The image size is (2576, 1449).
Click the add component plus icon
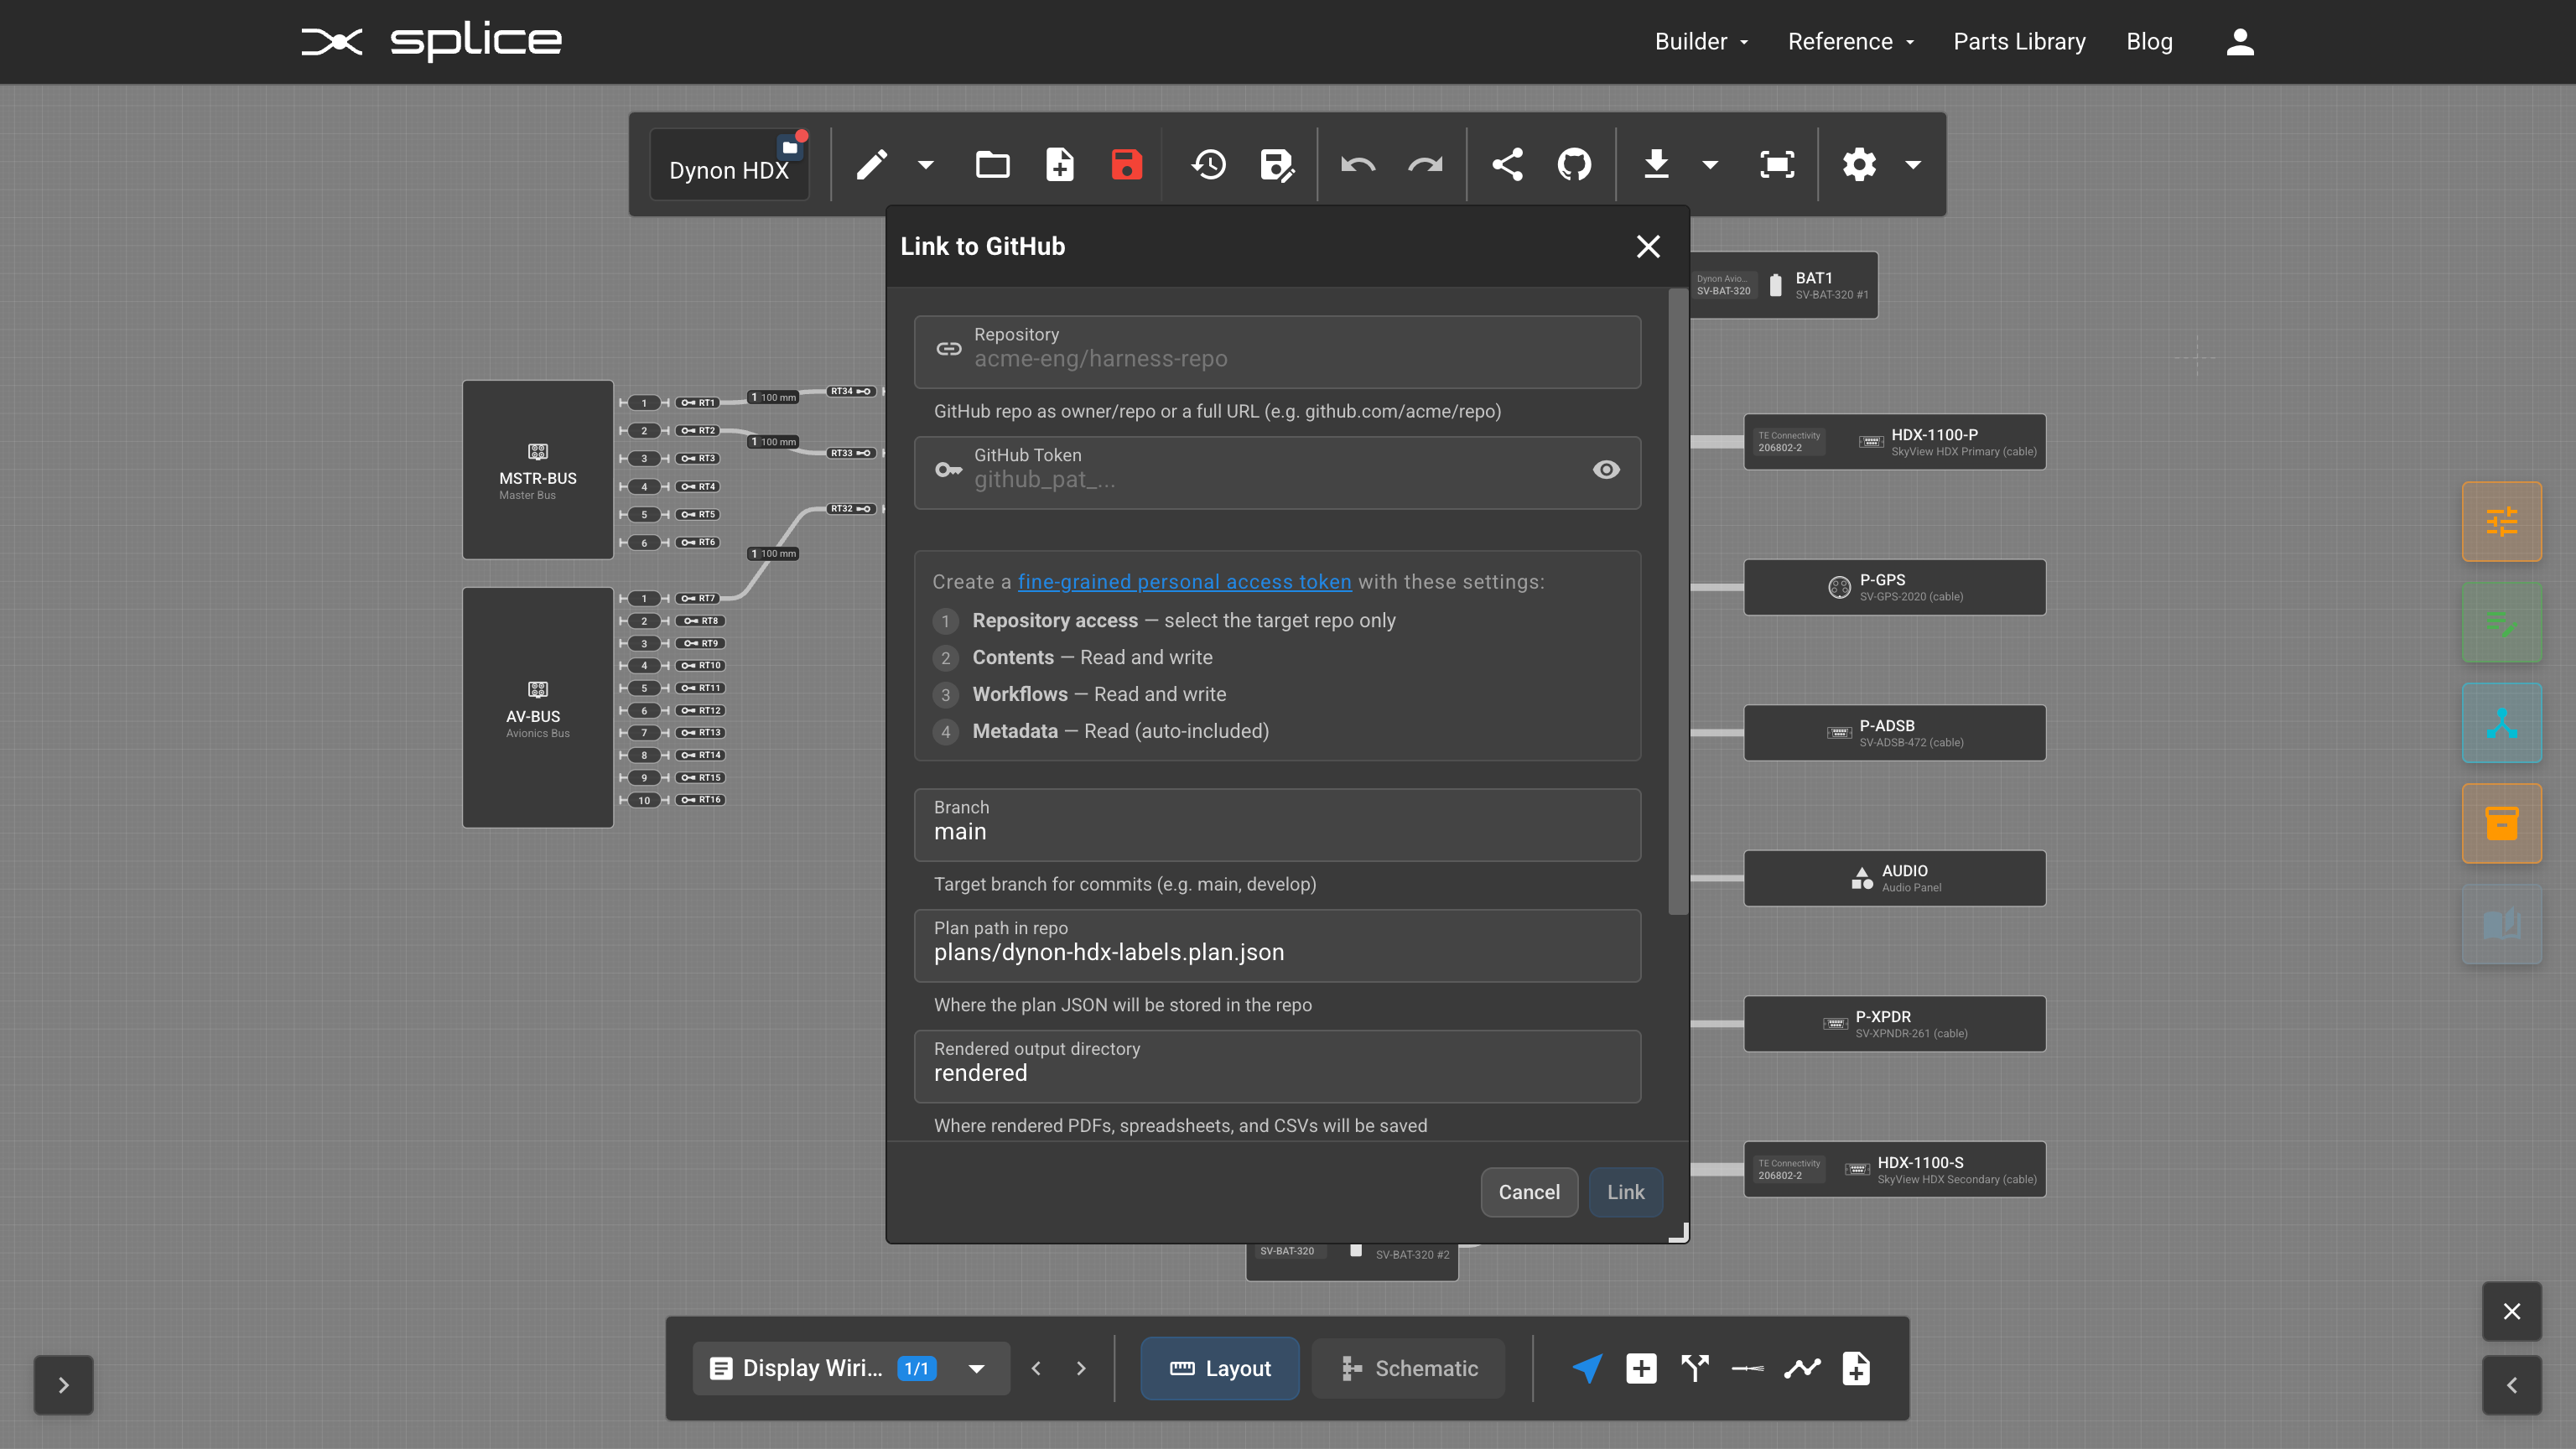pos(1641,1368)
